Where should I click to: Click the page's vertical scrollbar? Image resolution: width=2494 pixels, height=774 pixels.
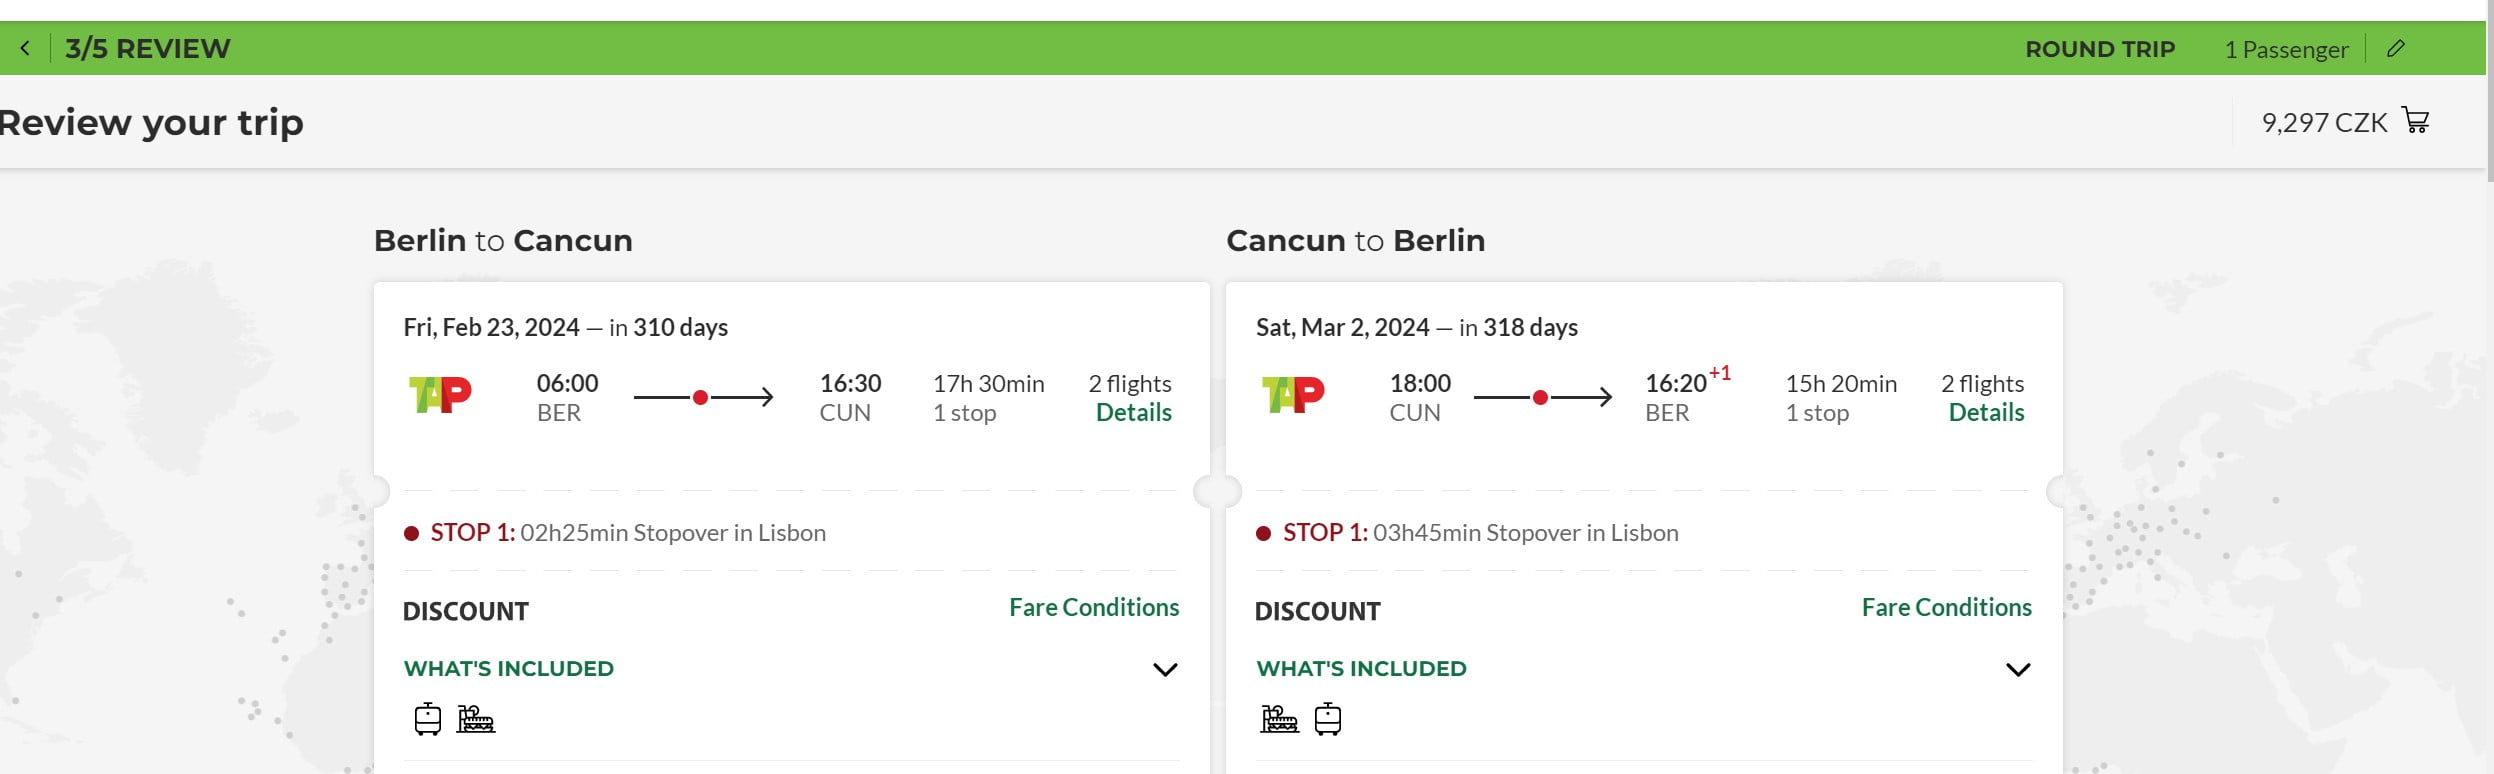click(2489, 90)
